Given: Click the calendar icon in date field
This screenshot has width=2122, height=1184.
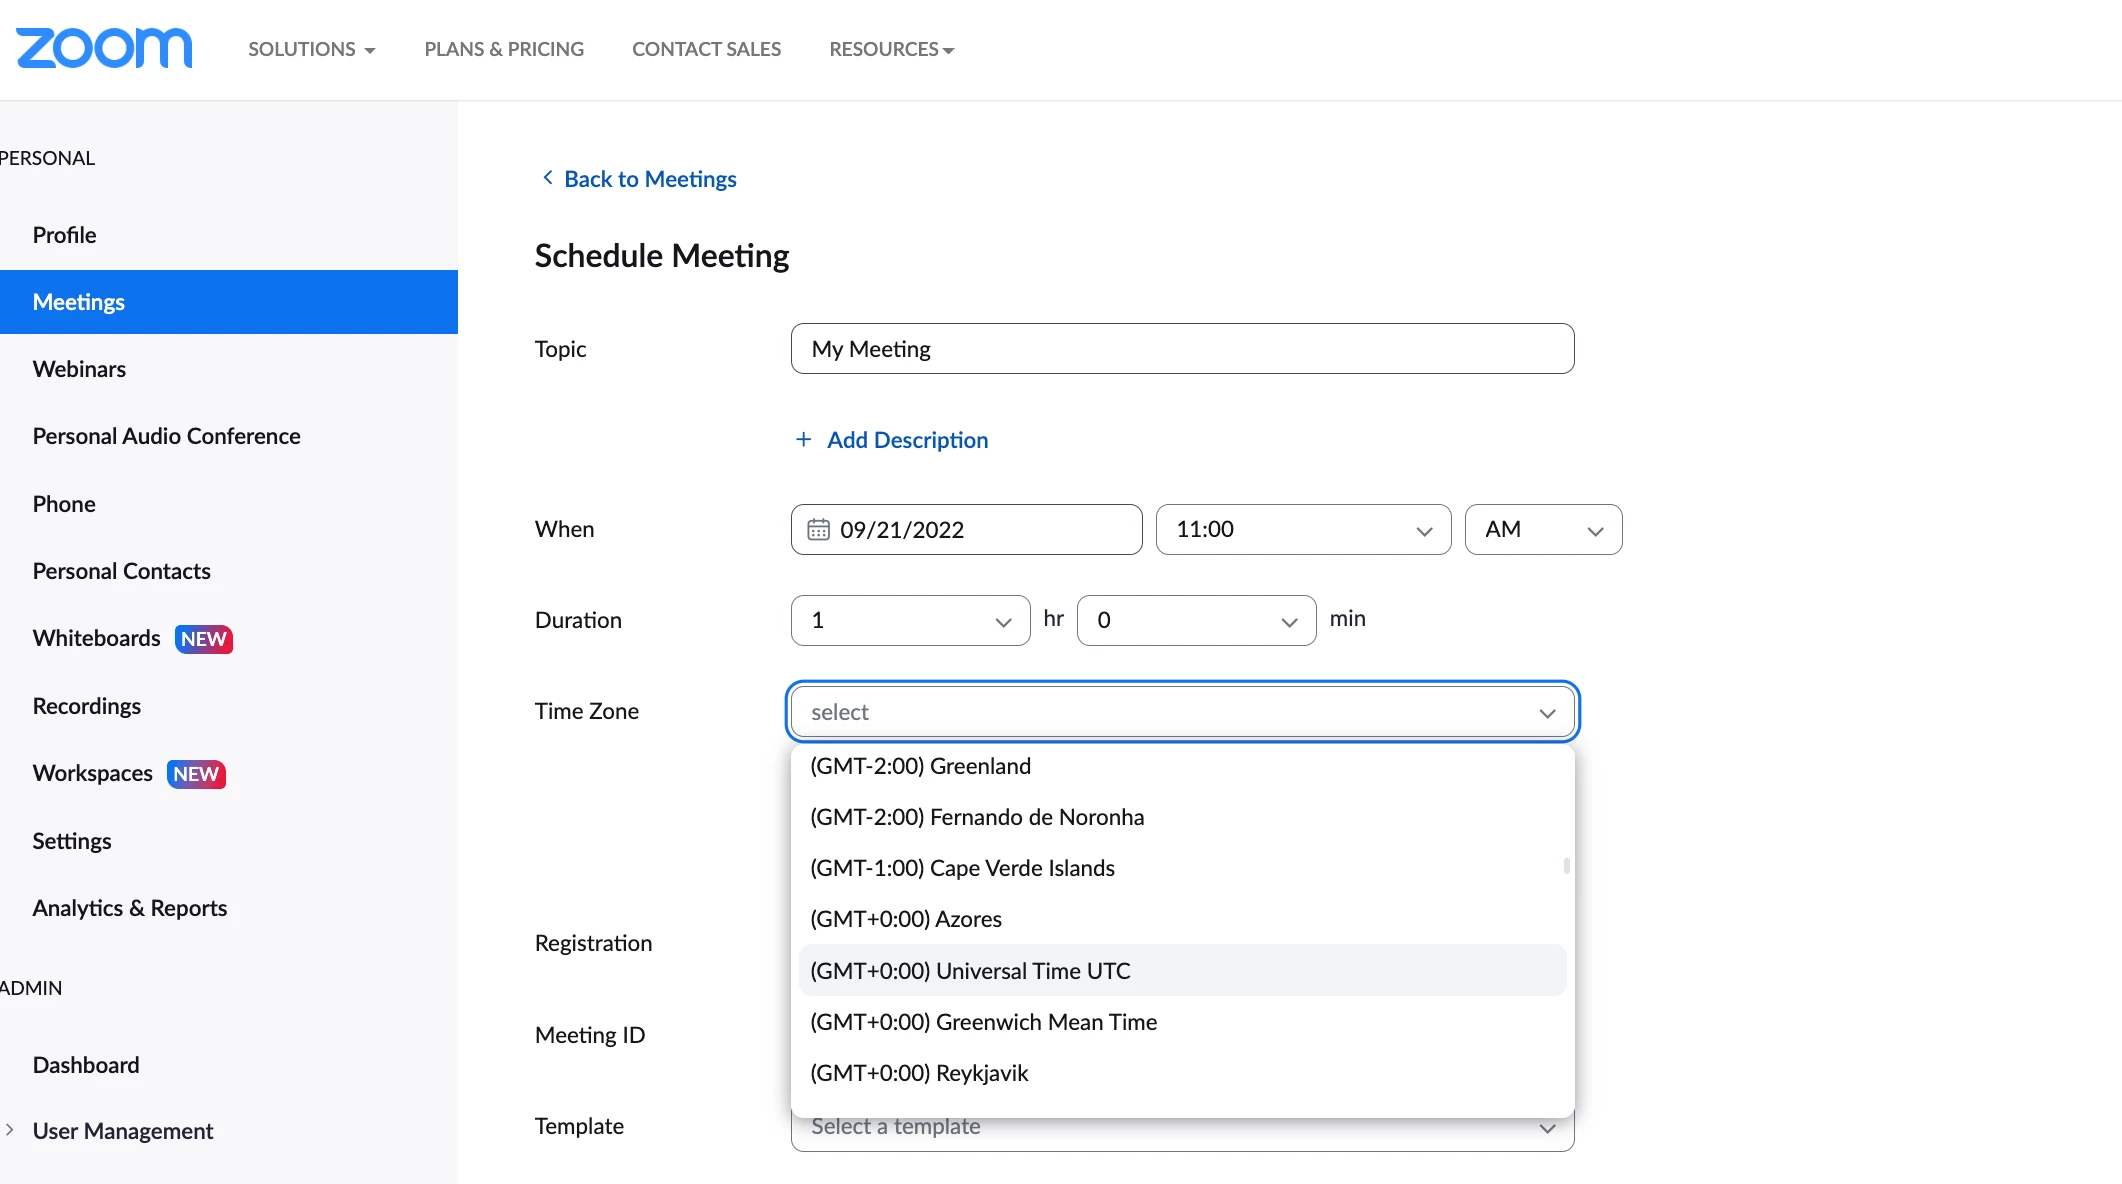Looking at the screenshot, I should coord(818,529).
